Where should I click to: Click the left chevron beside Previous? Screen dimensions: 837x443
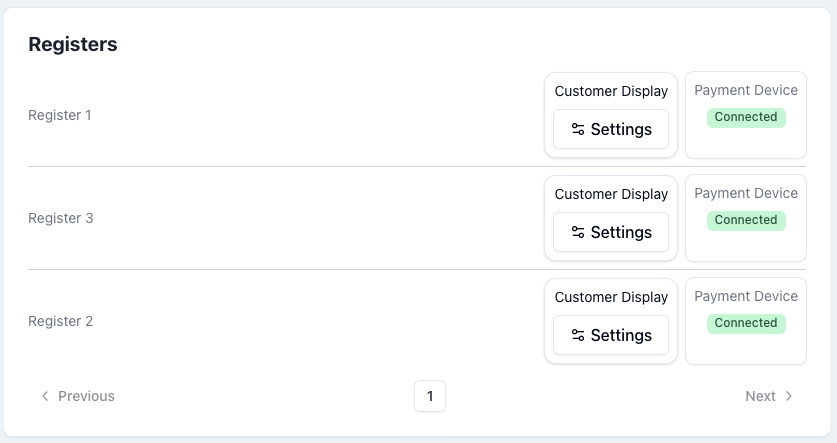pyautogui.click(x=45, y=396)
